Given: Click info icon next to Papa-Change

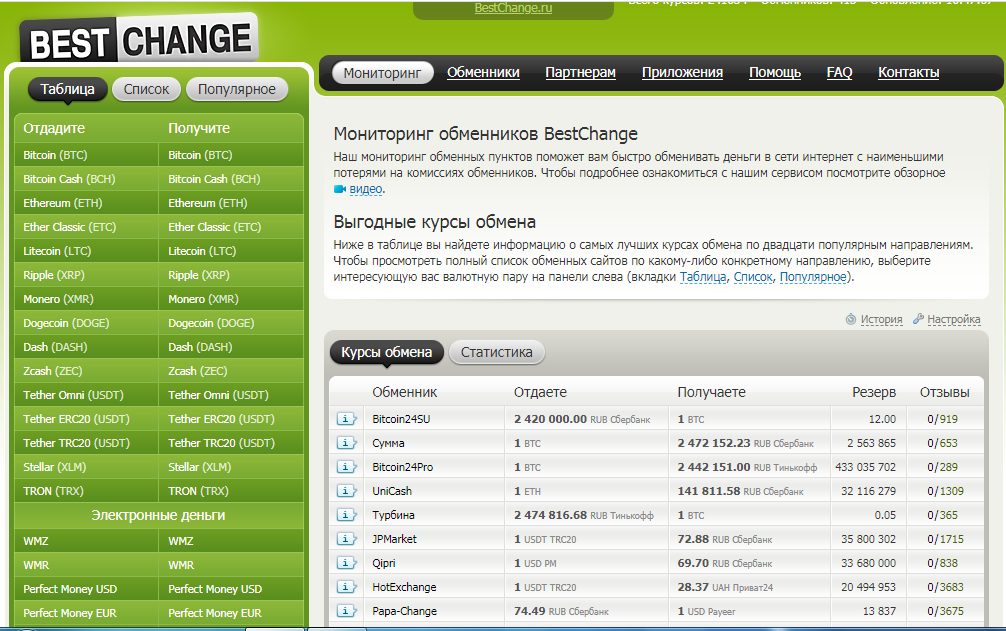Looking at the screenshot, I should click(346, 612).
